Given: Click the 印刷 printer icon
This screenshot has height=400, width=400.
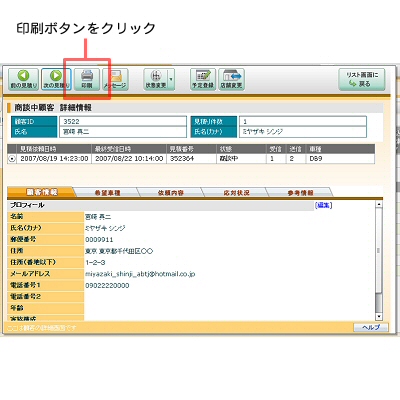Looking at the screenshot, I should [x=87, y=79].
